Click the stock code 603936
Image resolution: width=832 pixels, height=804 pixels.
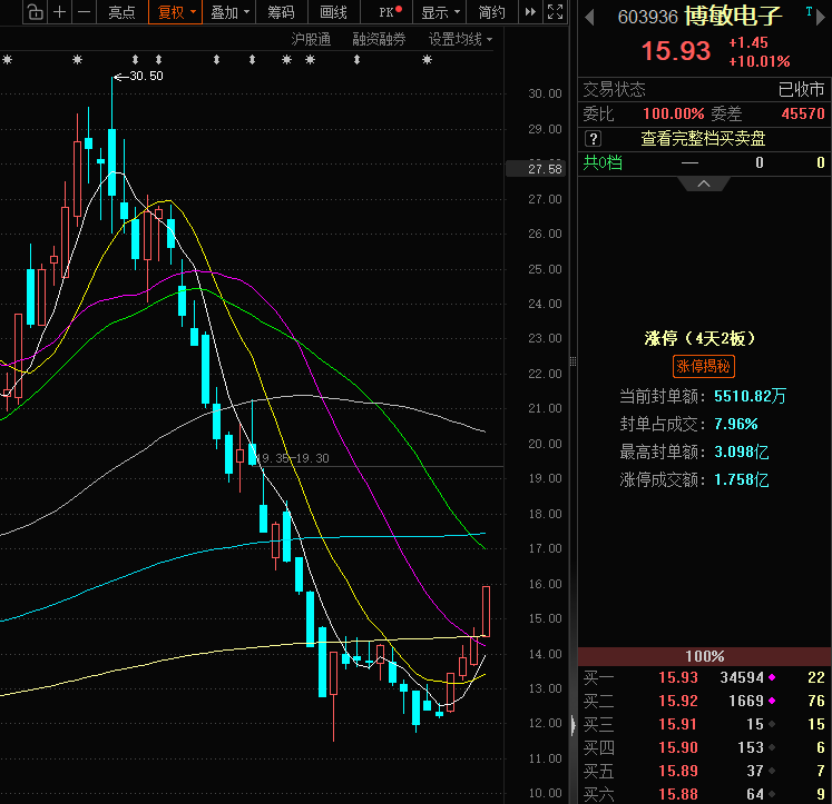(648, 18)
